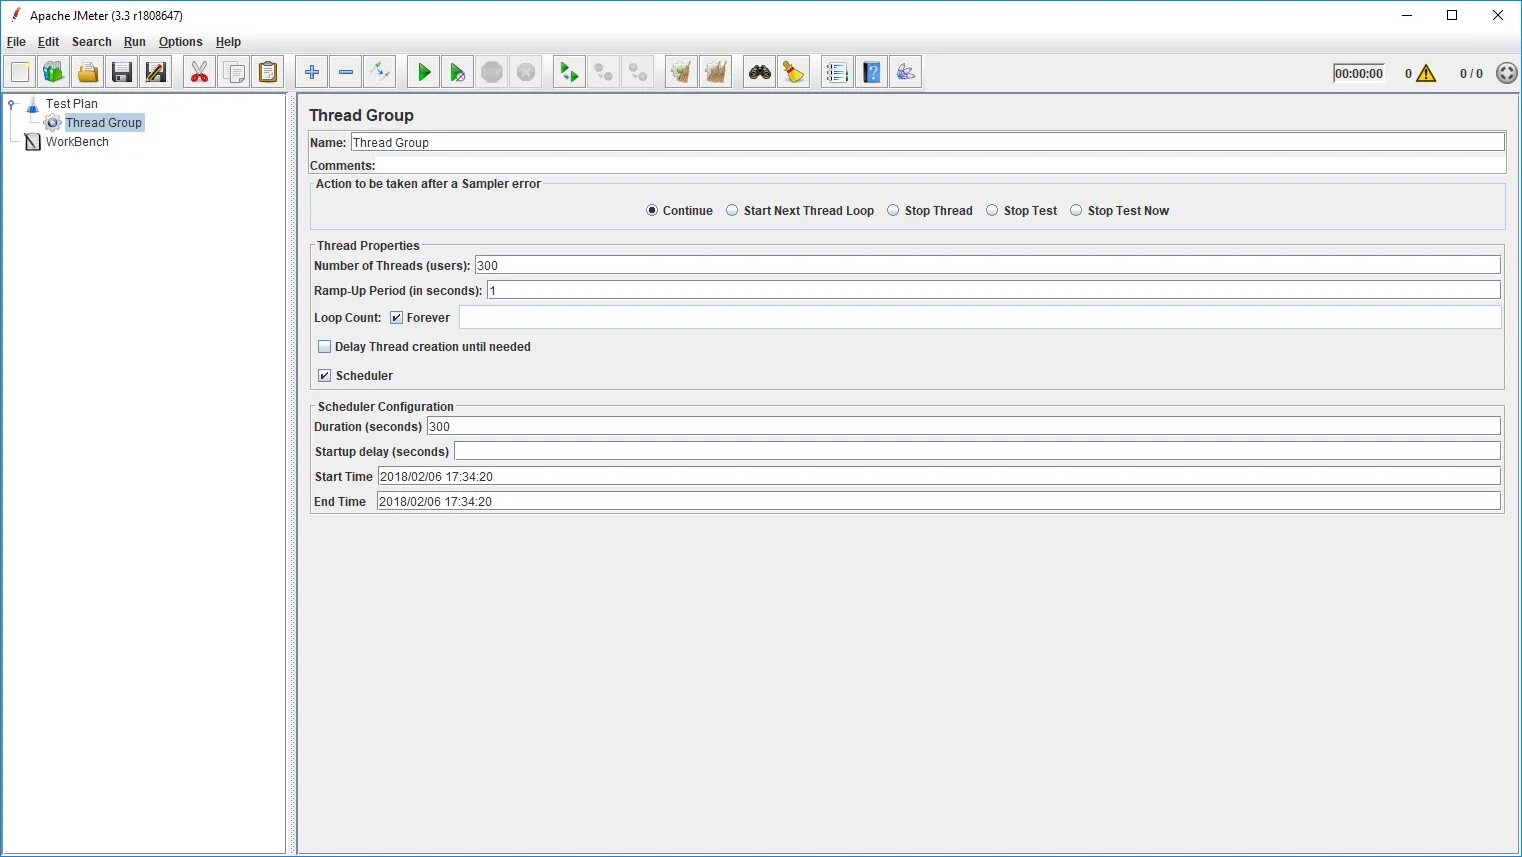Screen dimensions: 1522x857
Task: Click the round icon beside 0 / 0
Action: 1506,73
